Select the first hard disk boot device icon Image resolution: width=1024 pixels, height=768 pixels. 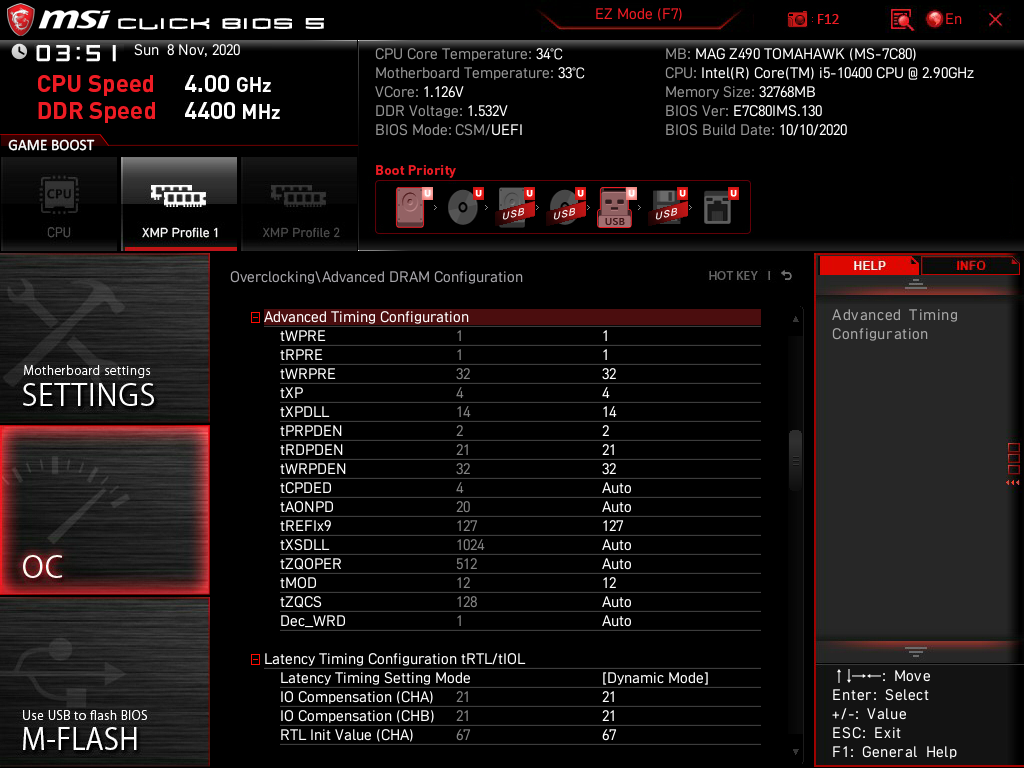pyautogui.click(x=413, y=207)
